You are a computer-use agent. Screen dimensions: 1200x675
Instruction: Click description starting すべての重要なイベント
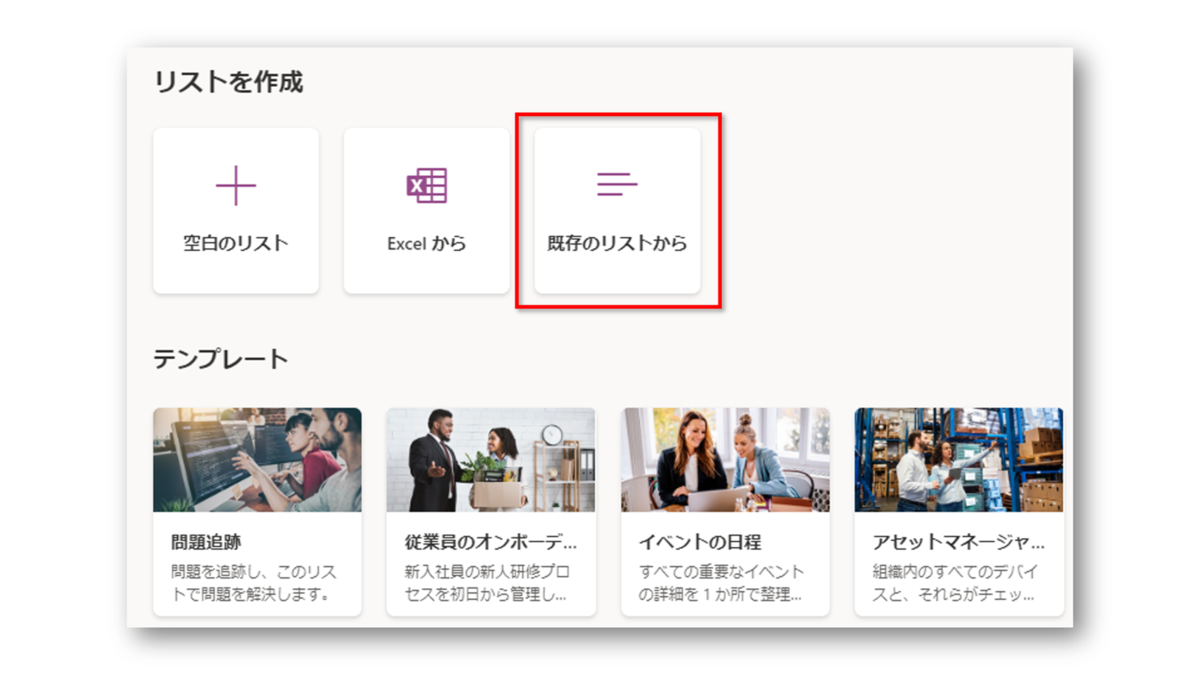[x=722, y=583]
